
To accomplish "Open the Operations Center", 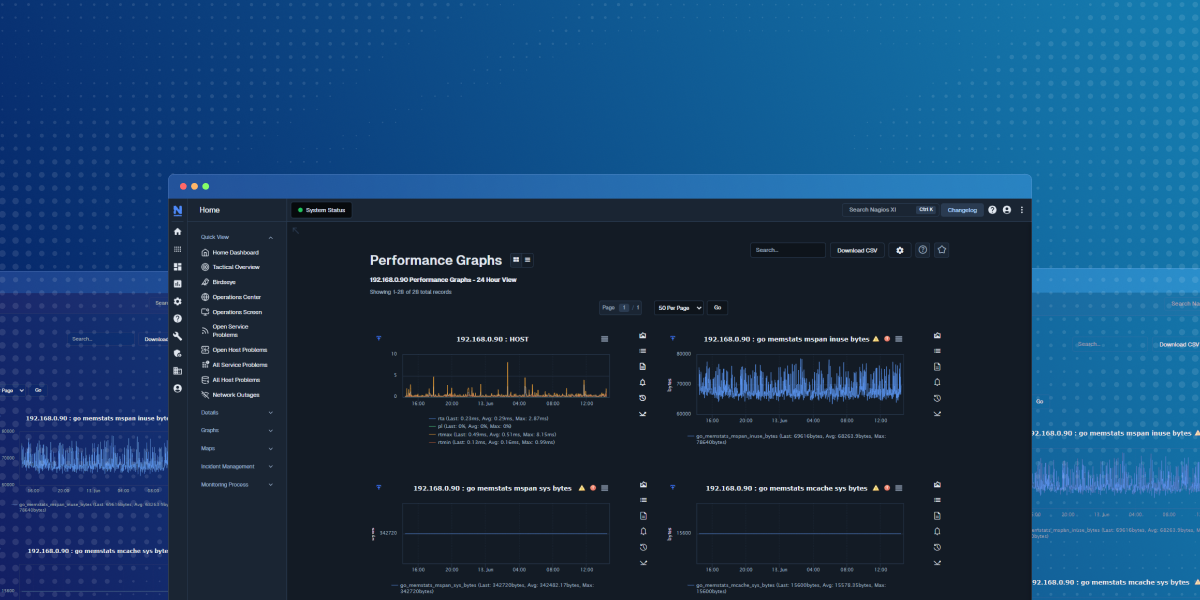I will click(236, 297).
